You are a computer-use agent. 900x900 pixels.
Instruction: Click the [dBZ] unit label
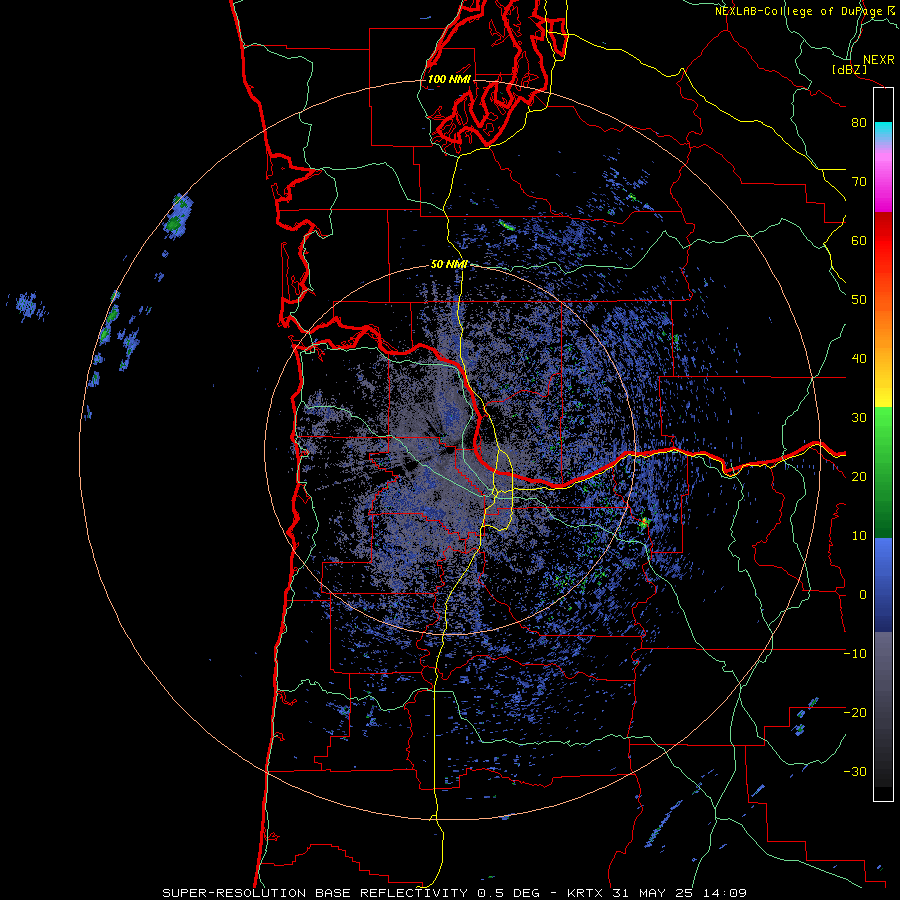pyautogui.click(x=849, y=69)
